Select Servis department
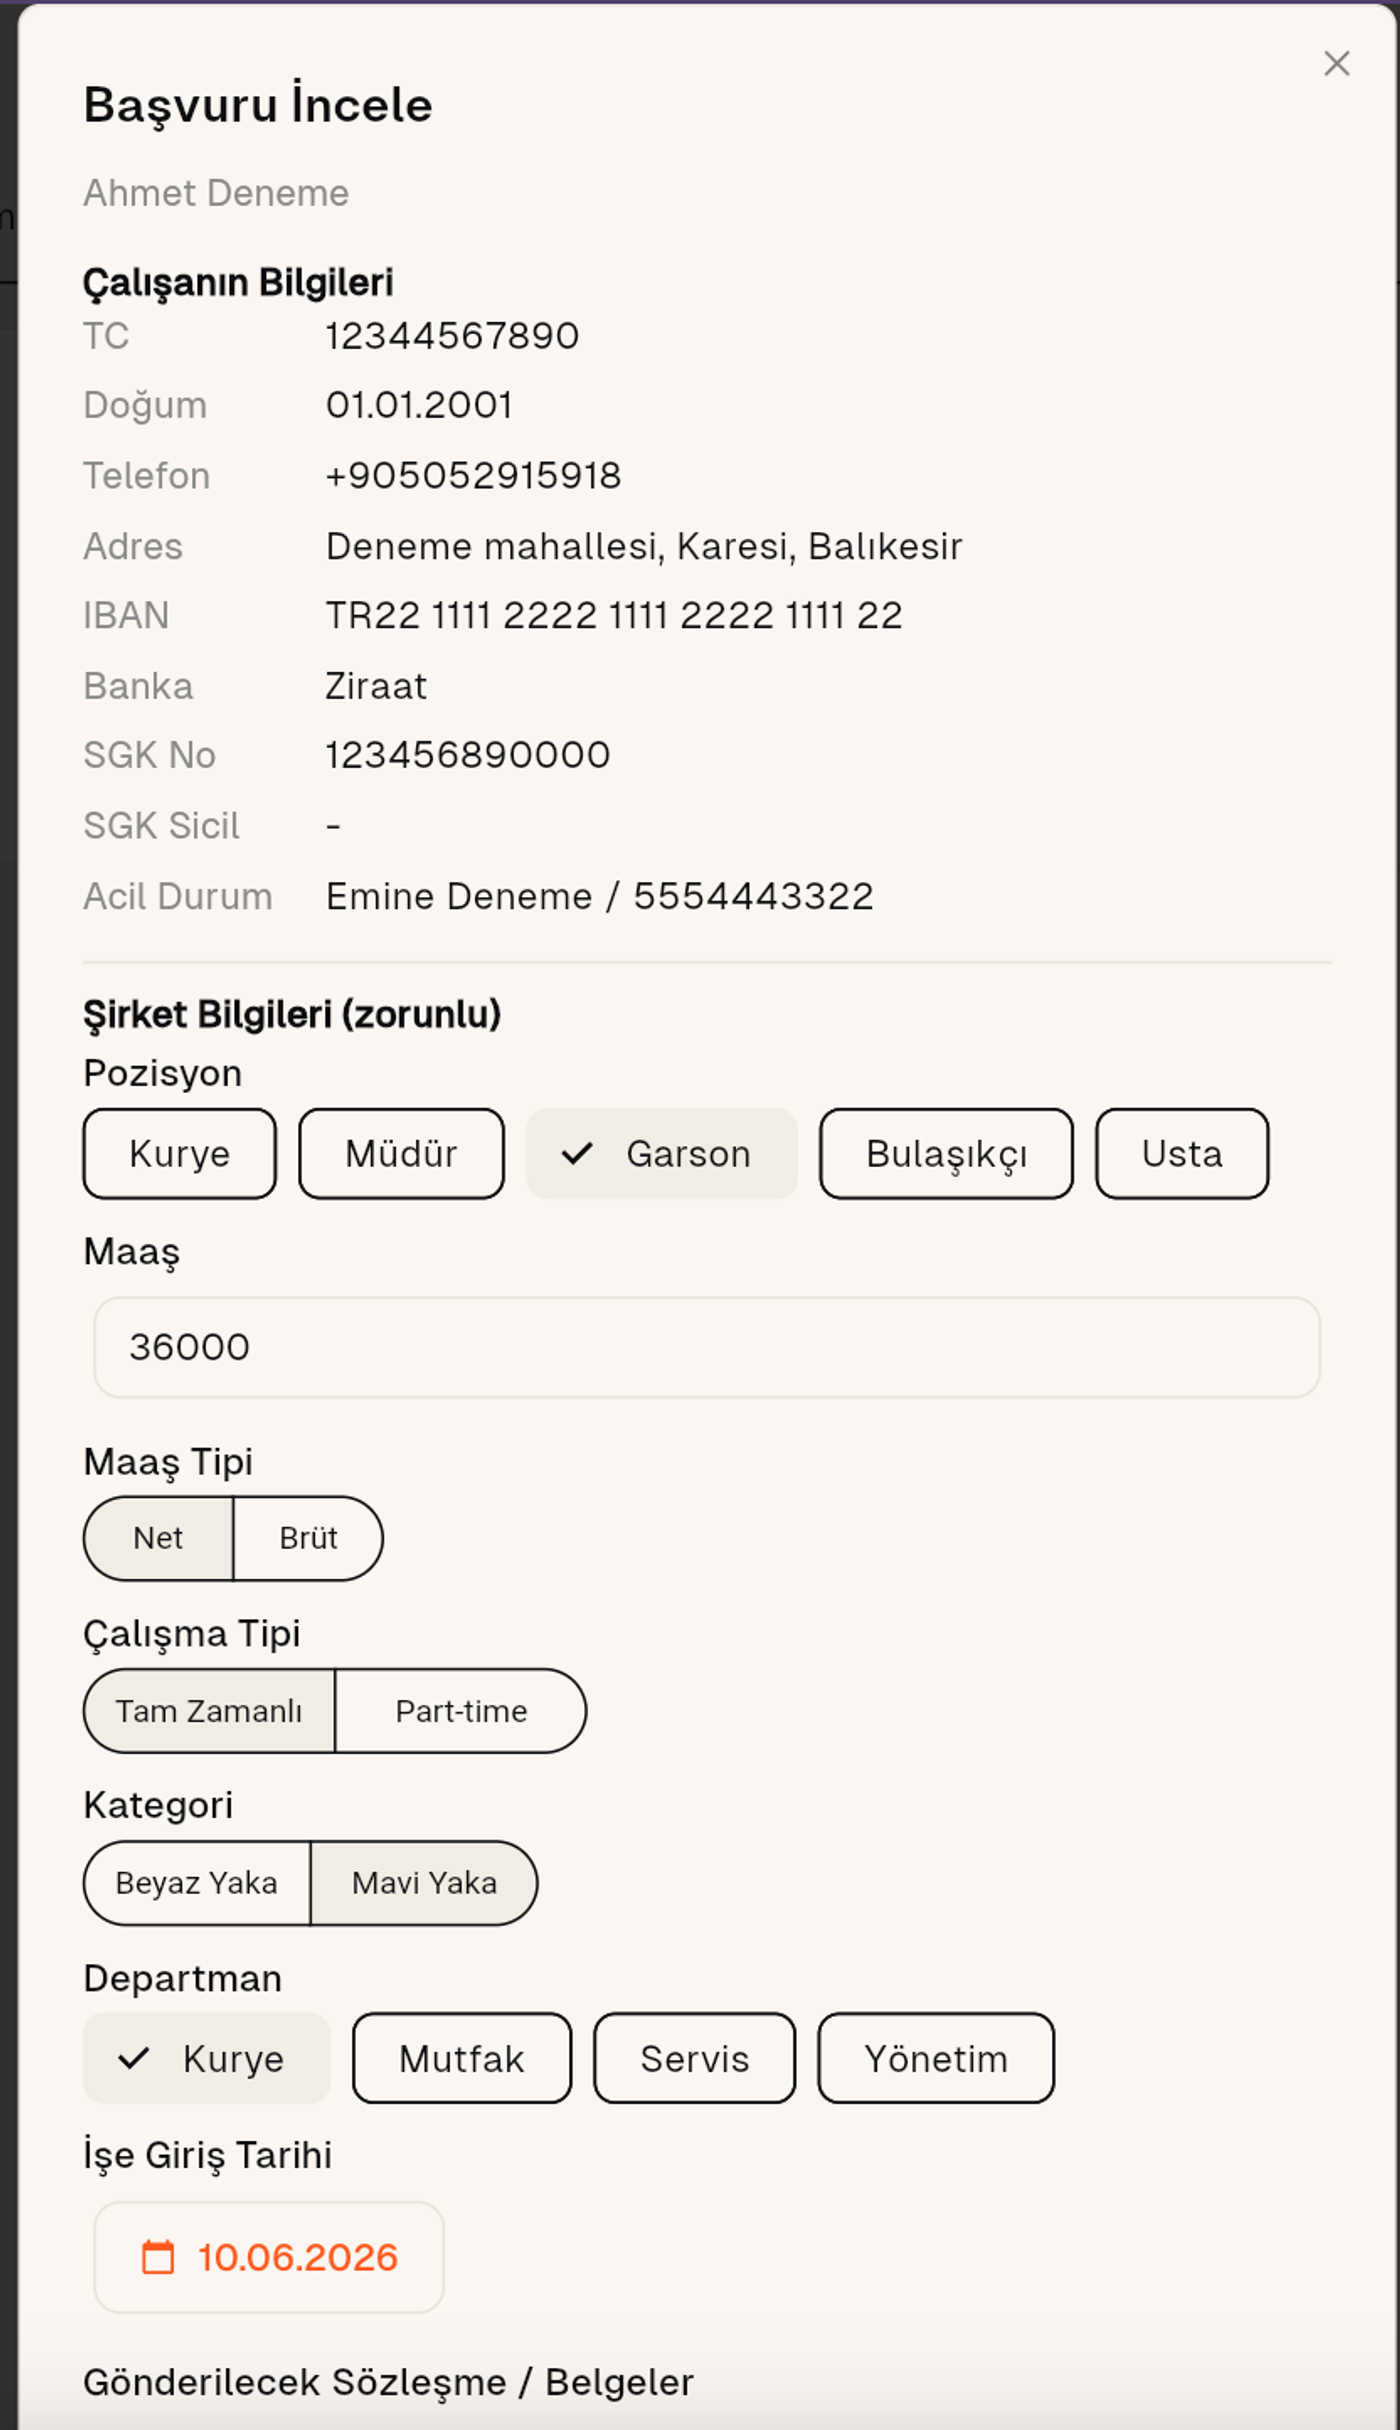Viewport: 1400px width, 2430px height. tap(695, 2058)
